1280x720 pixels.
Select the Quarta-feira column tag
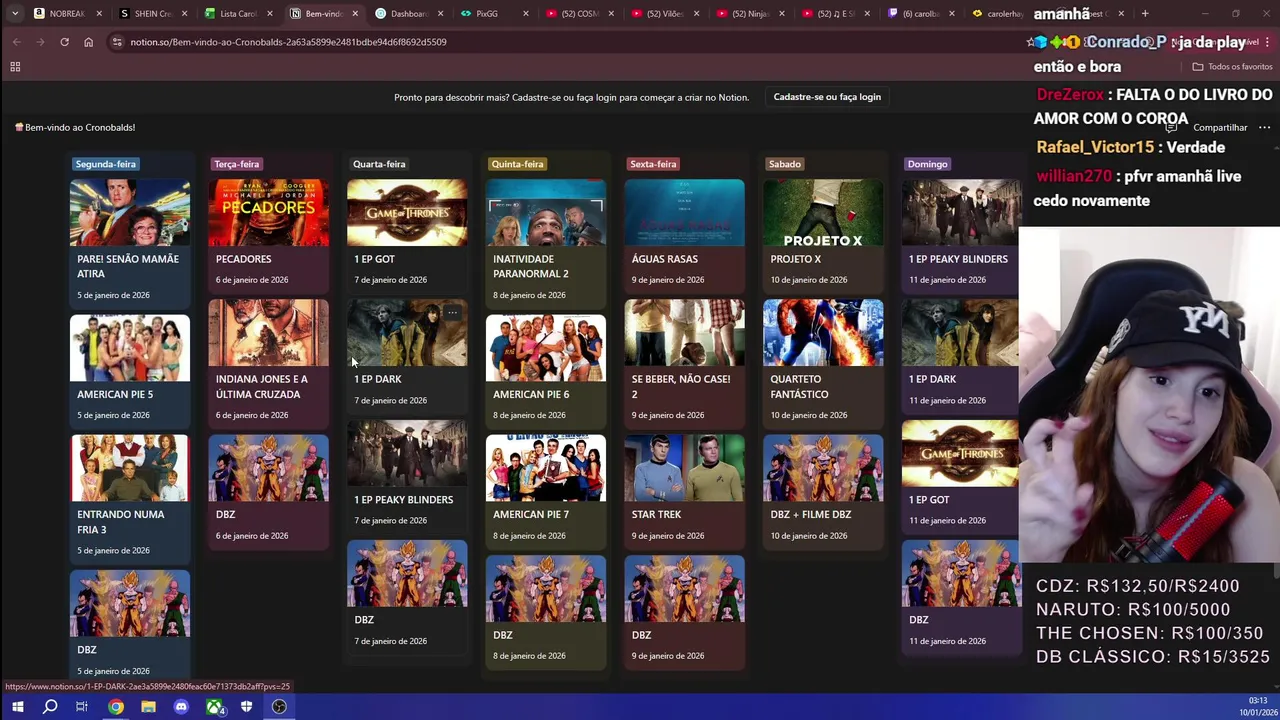click(x=379, y=164)
